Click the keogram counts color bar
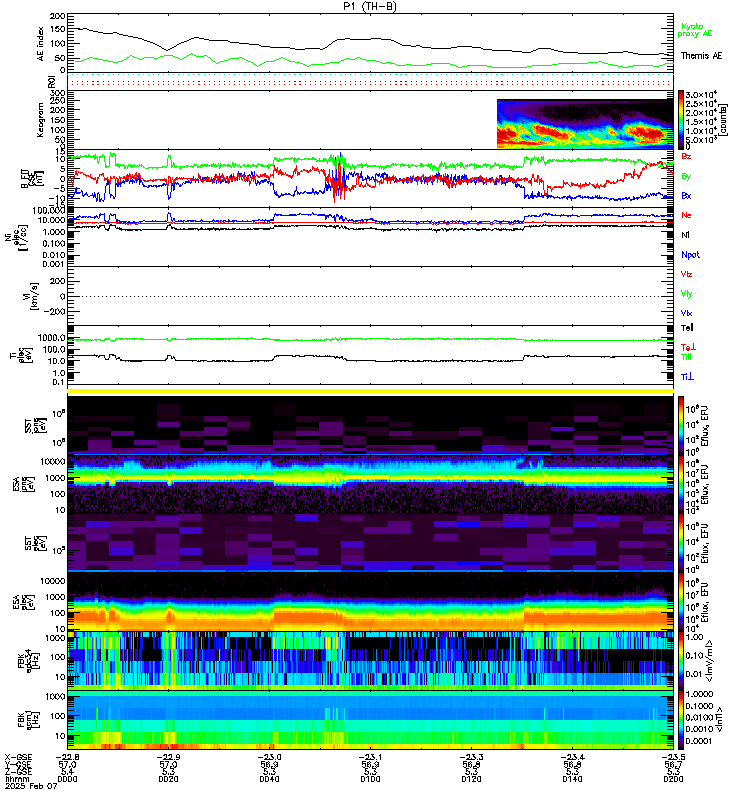Screen dimensions: 750x800 pos(681,120)
